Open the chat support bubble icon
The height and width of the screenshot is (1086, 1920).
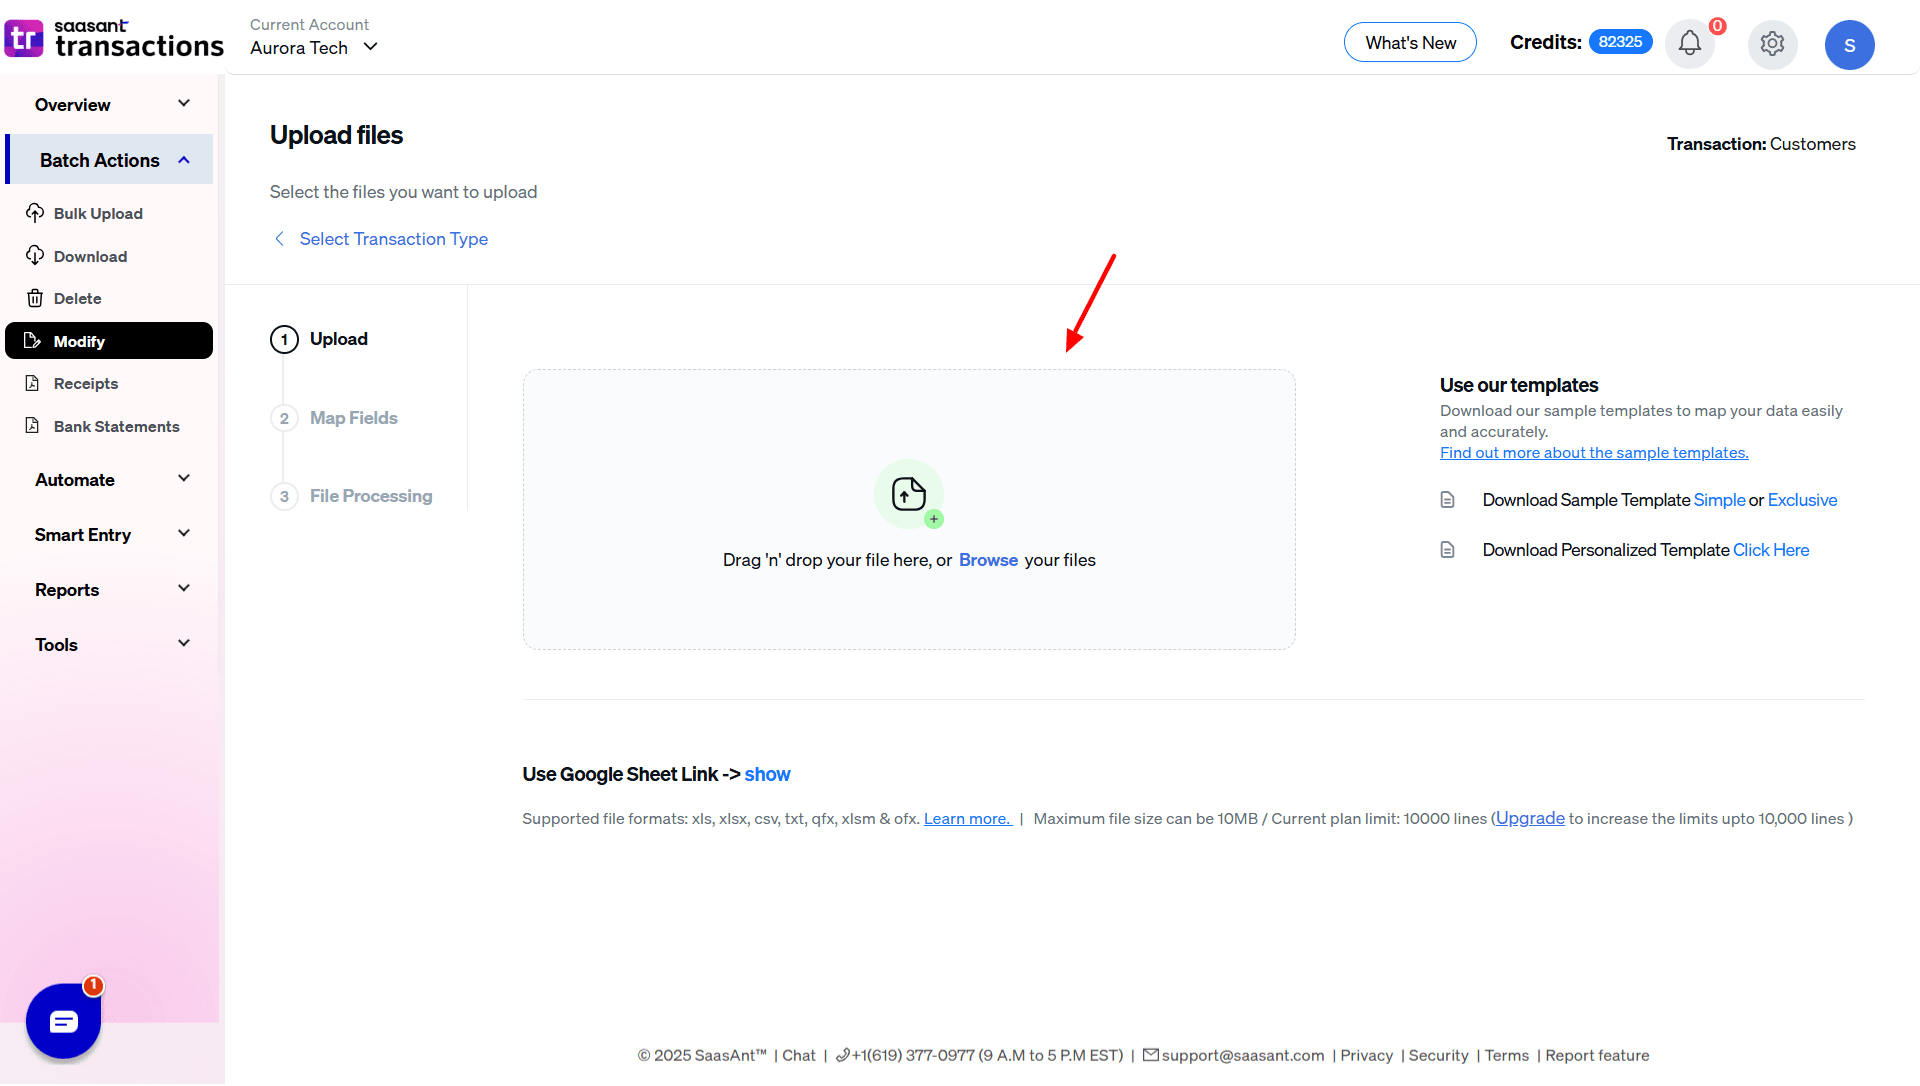pos(63,1021)
